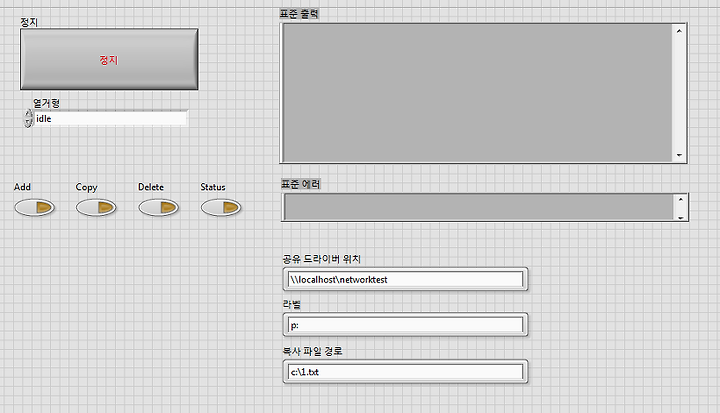
Task: Select the Status label above the switch
Action: click(x=213, y=187)
